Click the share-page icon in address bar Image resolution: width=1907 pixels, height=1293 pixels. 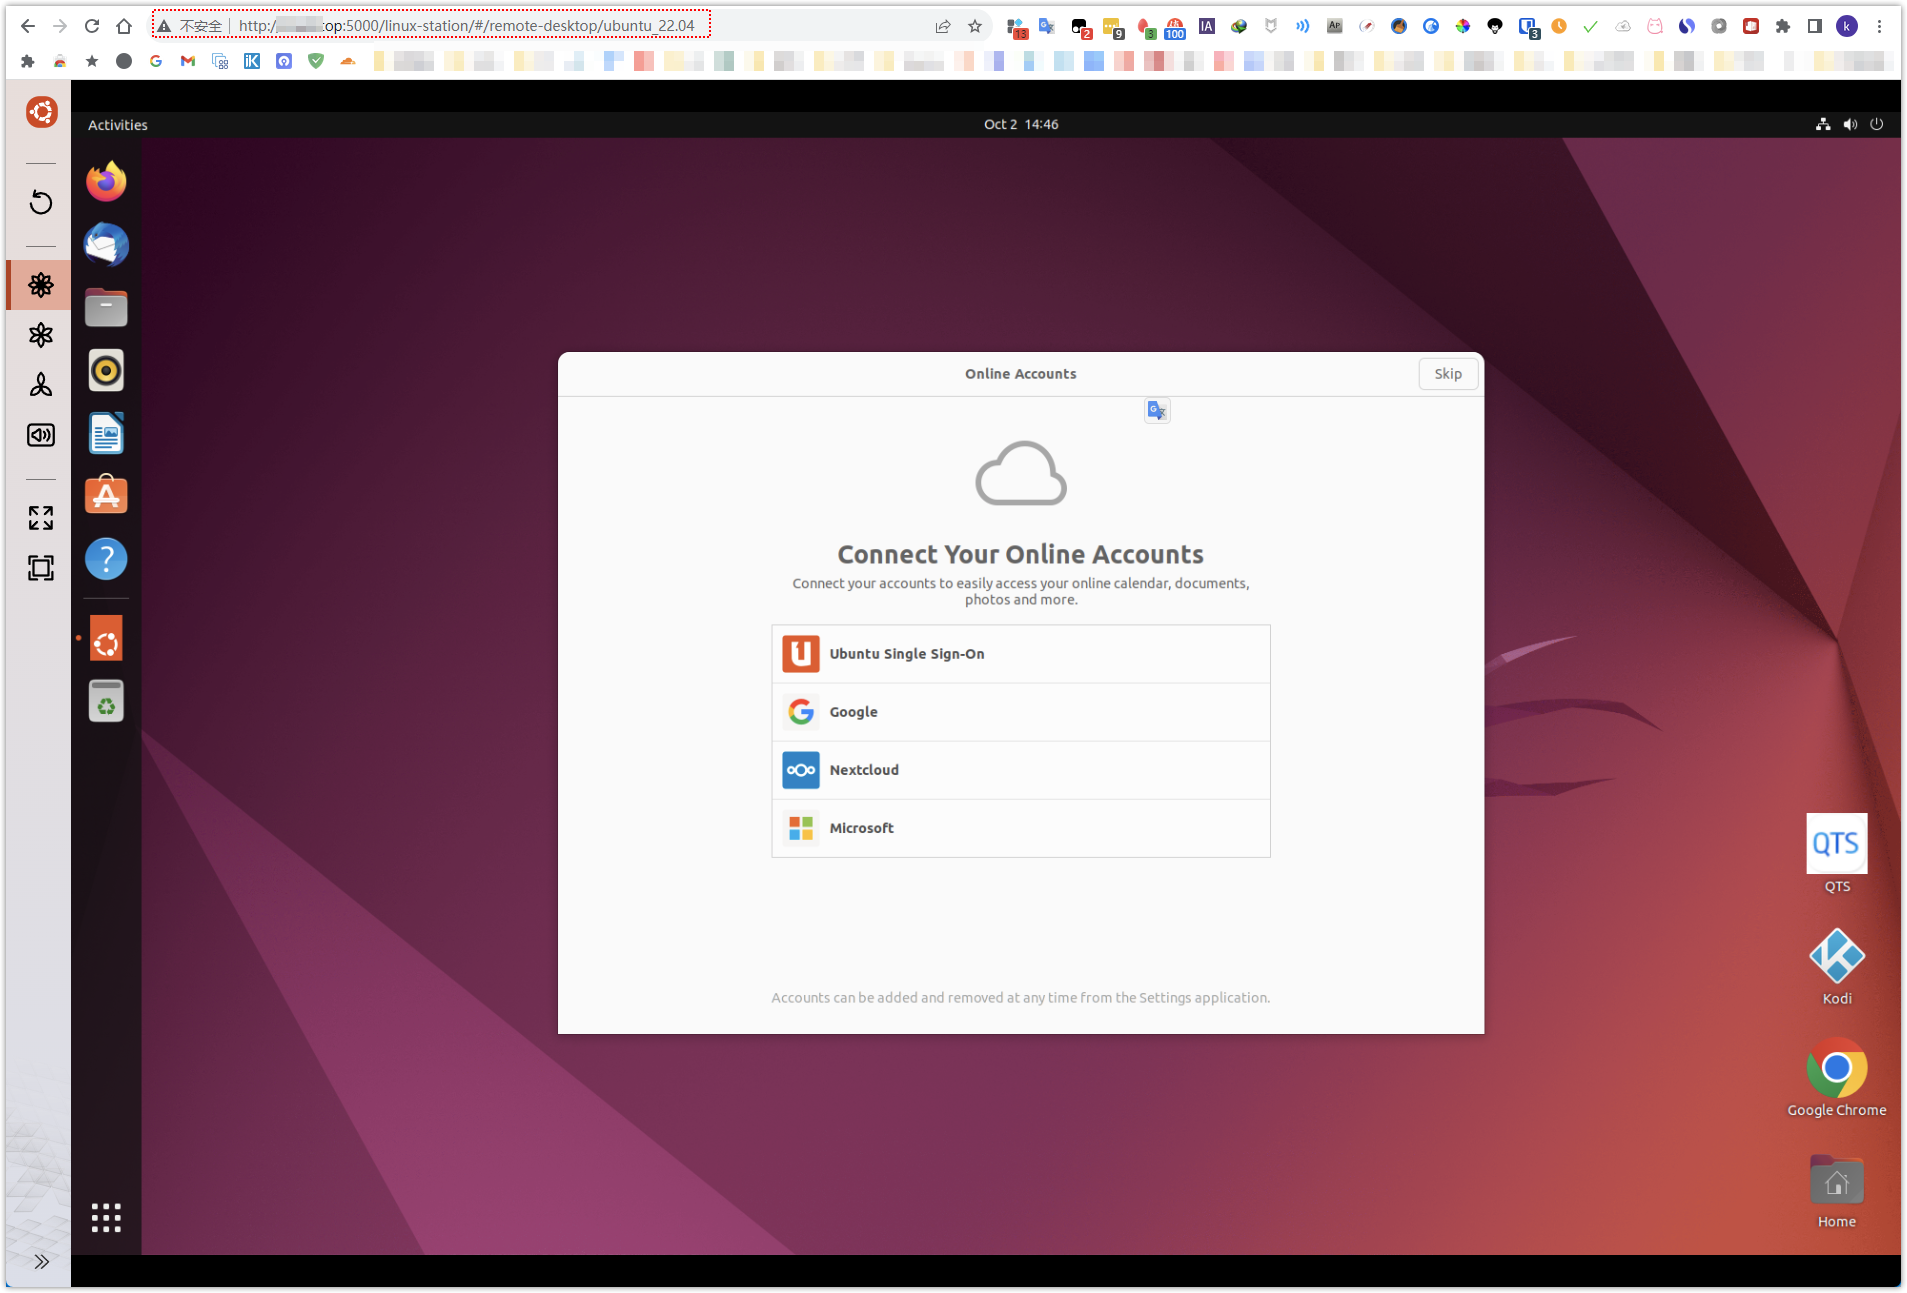pos(943,26)
